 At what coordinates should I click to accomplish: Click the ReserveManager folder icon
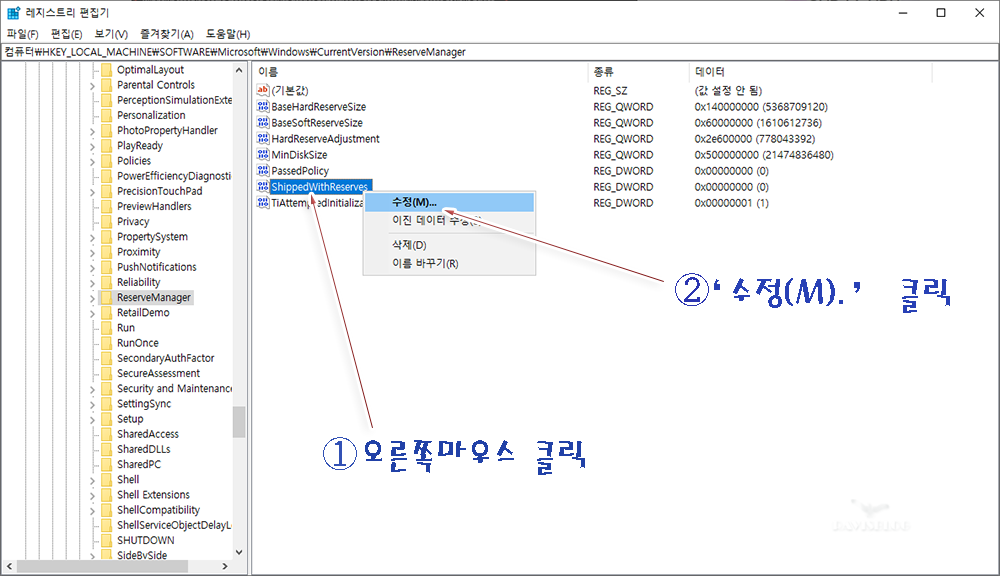coord(107,297)
